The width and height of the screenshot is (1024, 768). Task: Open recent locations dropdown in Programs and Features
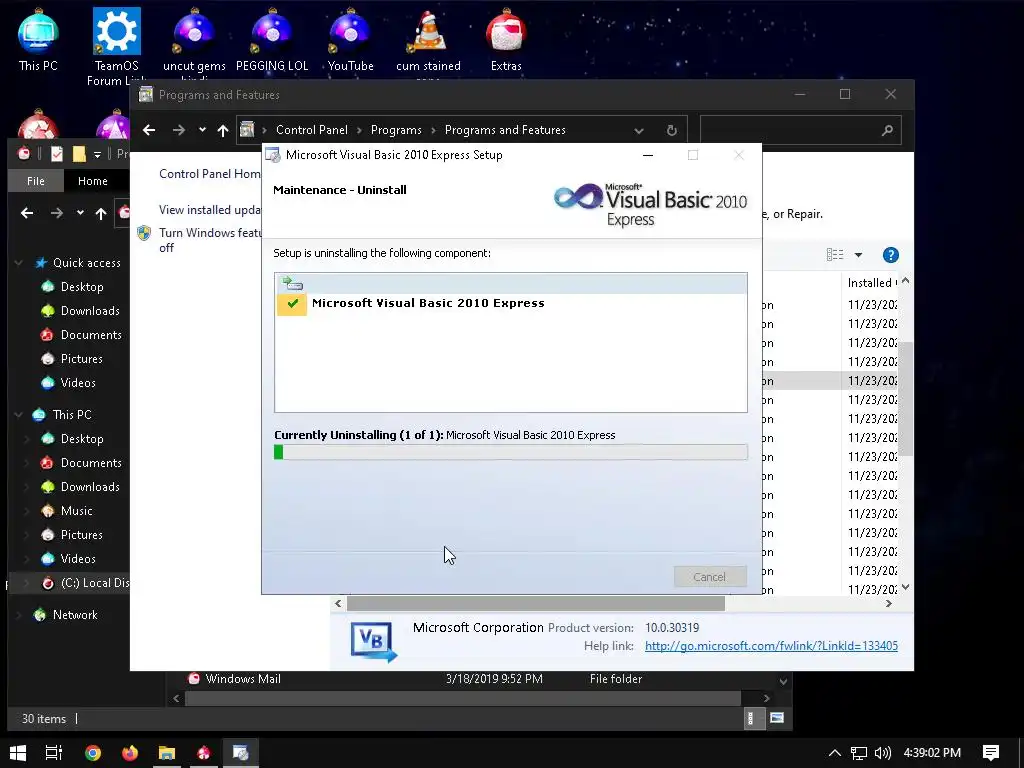coord(202,130)
